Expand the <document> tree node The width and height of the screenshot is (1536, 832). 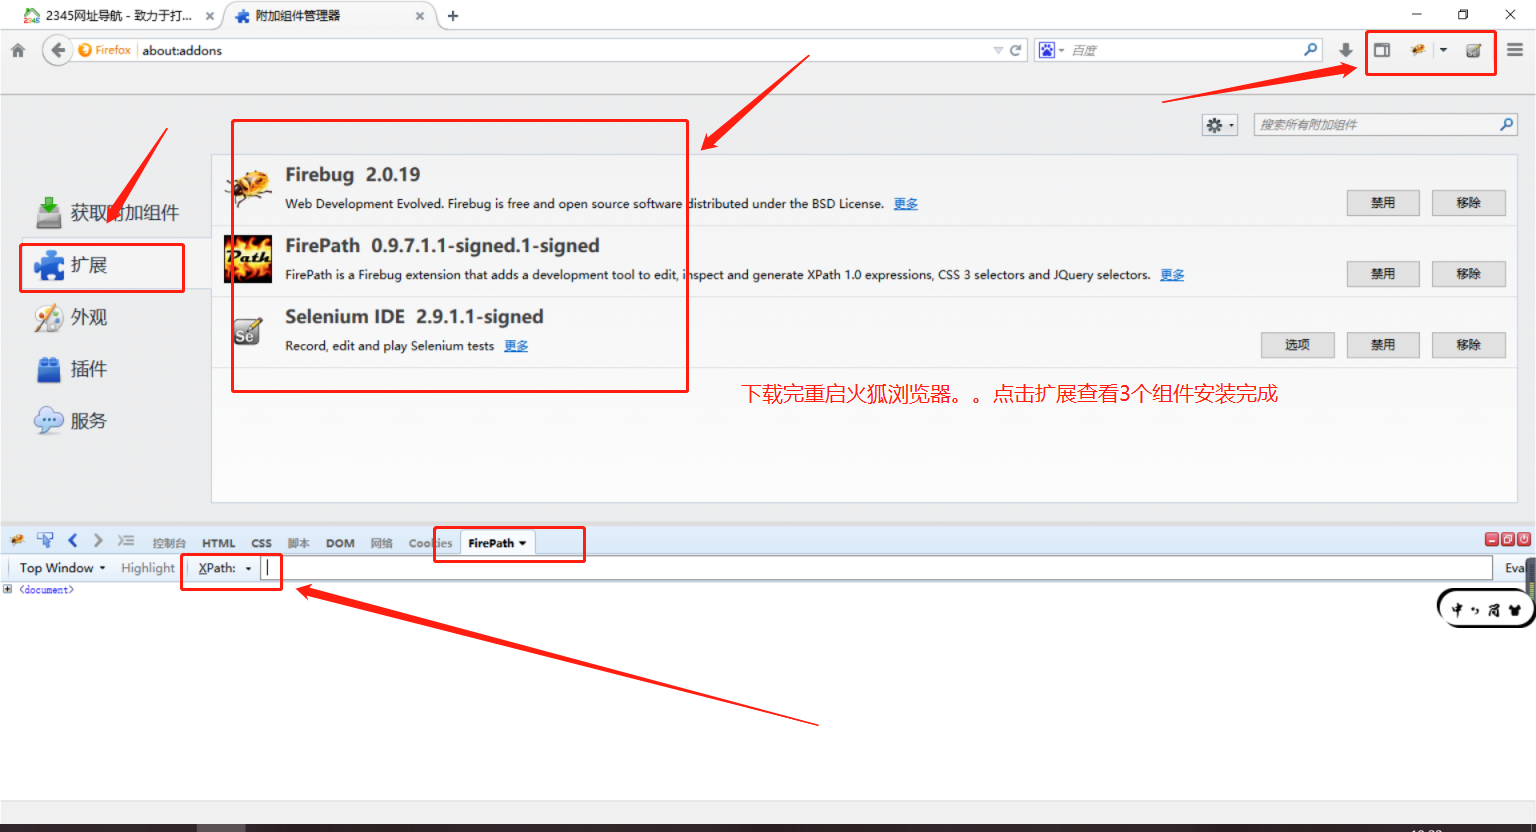(8, 590)
